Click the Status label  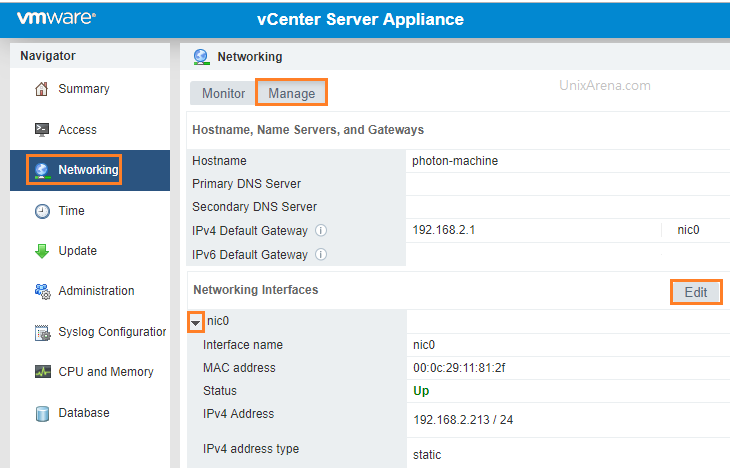tap(220, 390)
